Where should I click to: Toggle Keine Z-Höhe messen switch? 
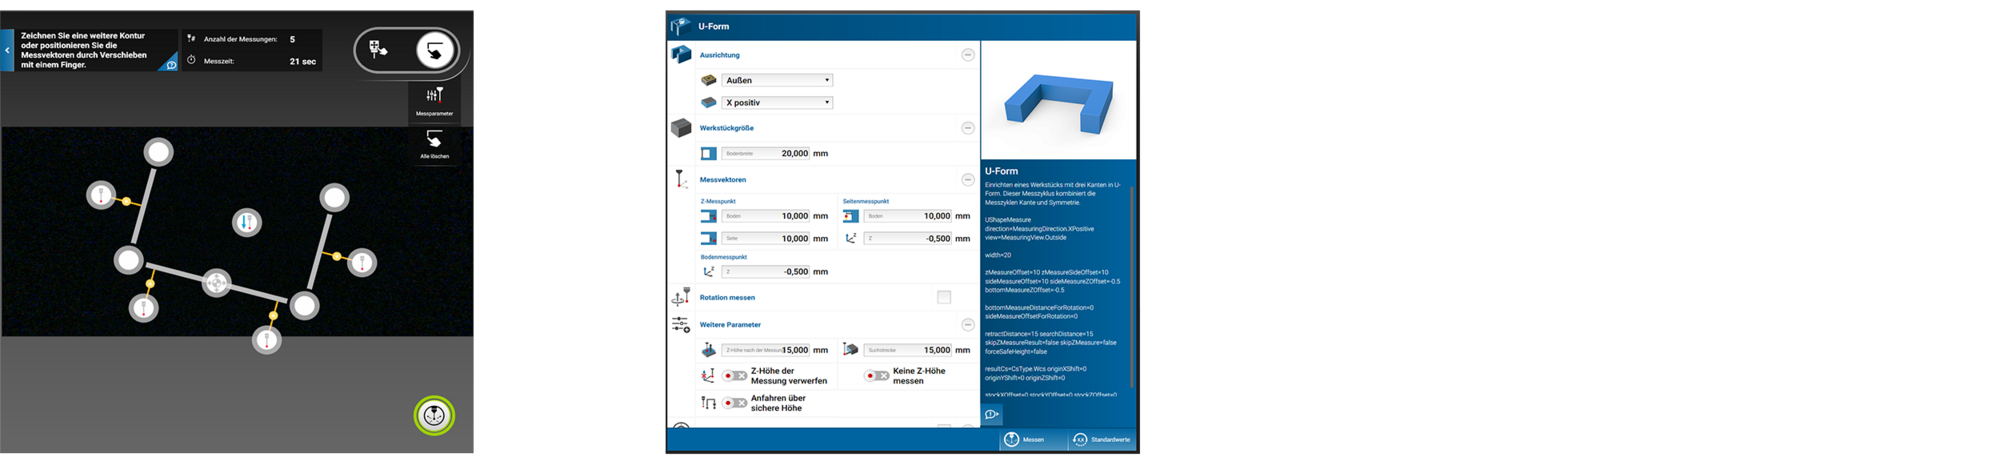877,376
